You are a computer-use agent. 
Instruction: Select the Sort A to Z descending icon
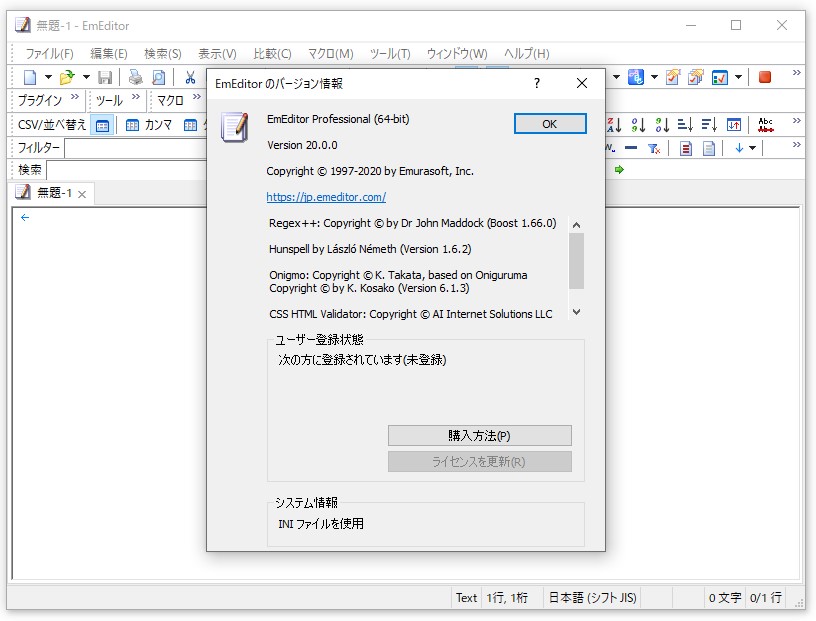pyautogui.click(x=613, y=126)
